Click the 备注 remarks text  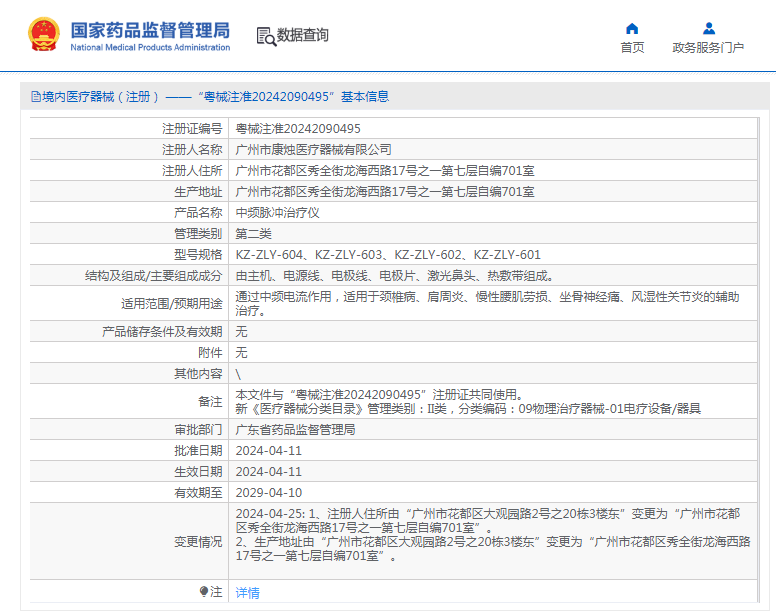(x=468, y=401)
